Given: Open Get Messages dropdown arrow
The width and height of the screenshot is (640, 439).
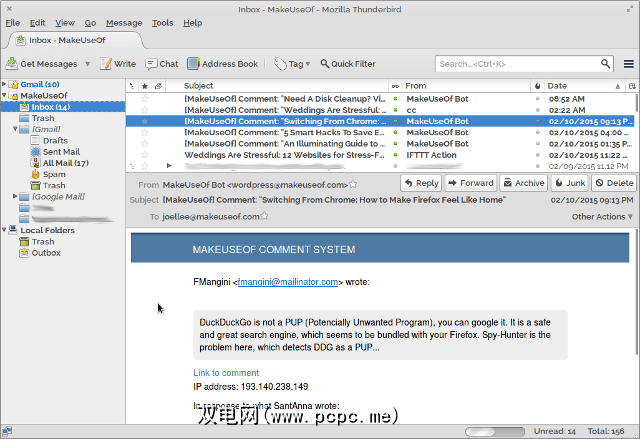Looking at the screenshot, I should [87, 64].
